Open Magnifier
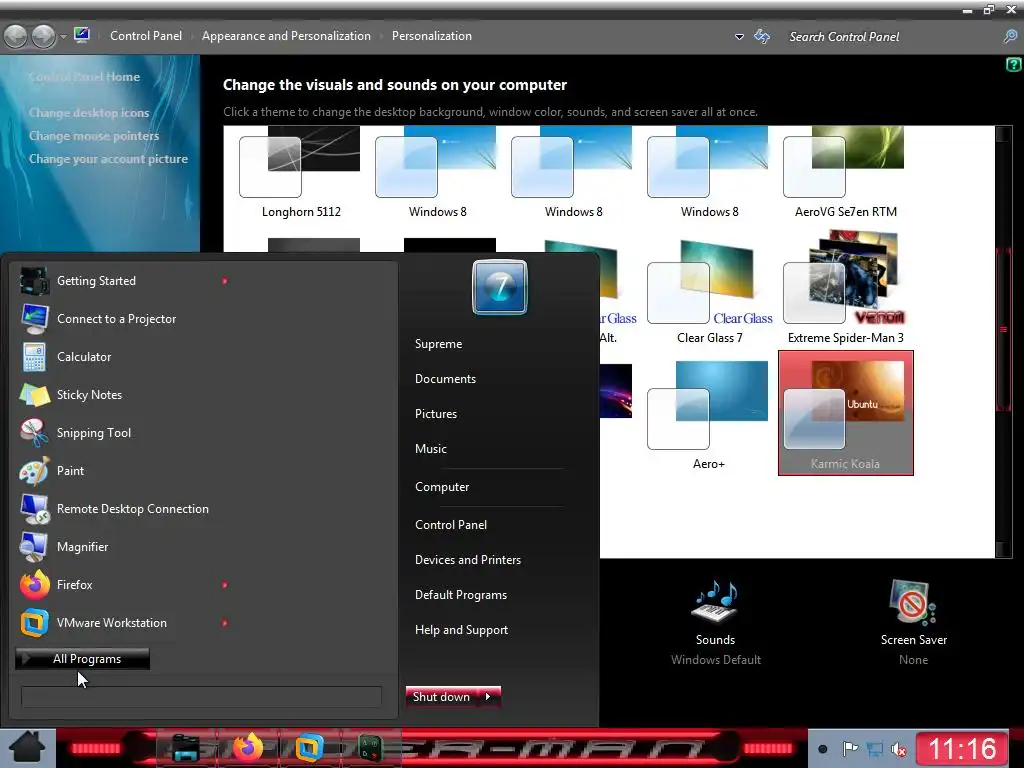1024x768 pixels. pyautogui.click(x=121, y=547)
